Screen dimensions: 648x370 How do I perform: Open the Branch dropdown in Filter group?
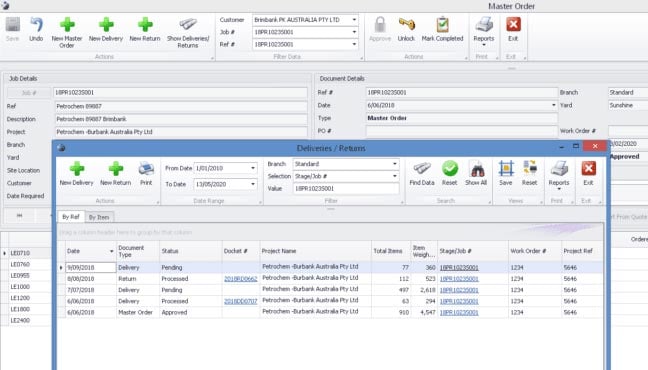(395, 164)
